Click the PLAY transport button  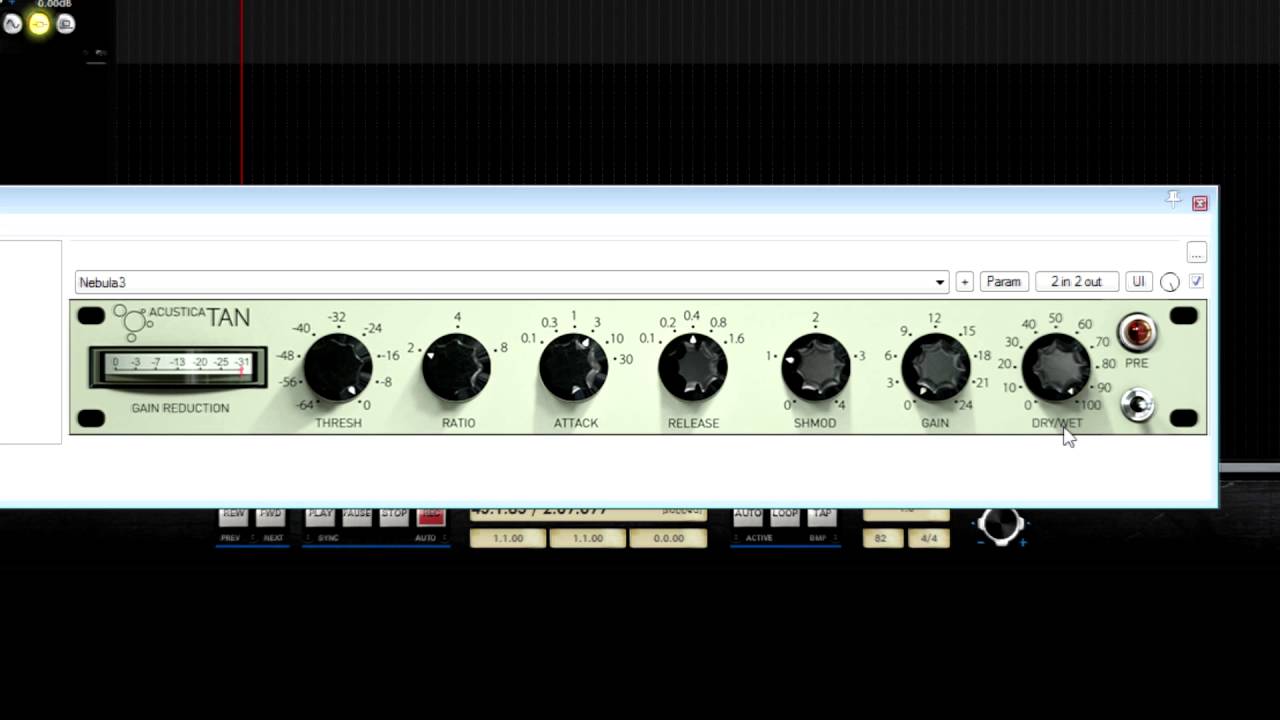pos(320,516)
